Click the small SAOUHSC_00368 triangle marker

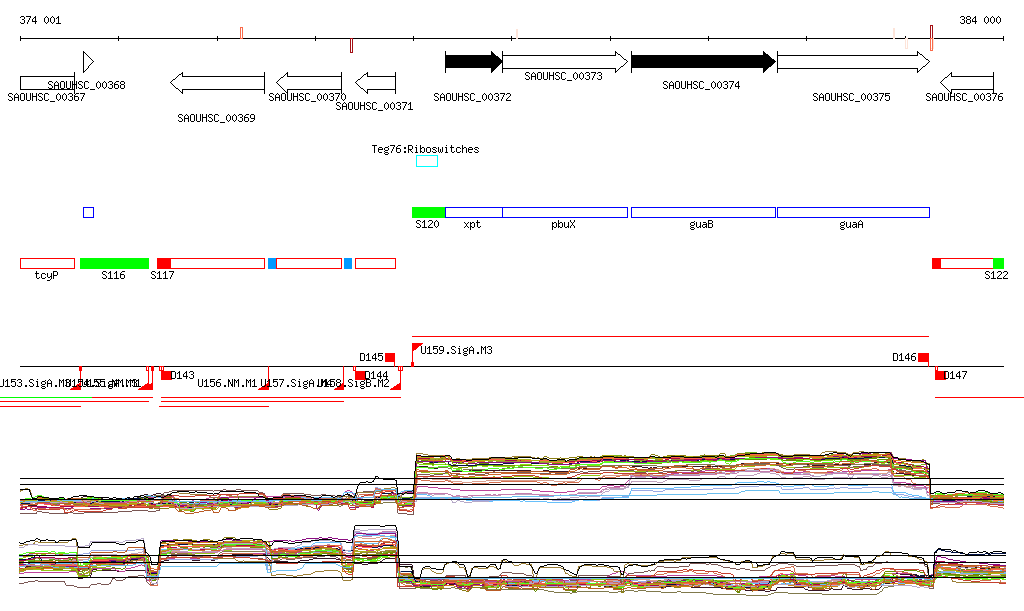click(88, 62)
